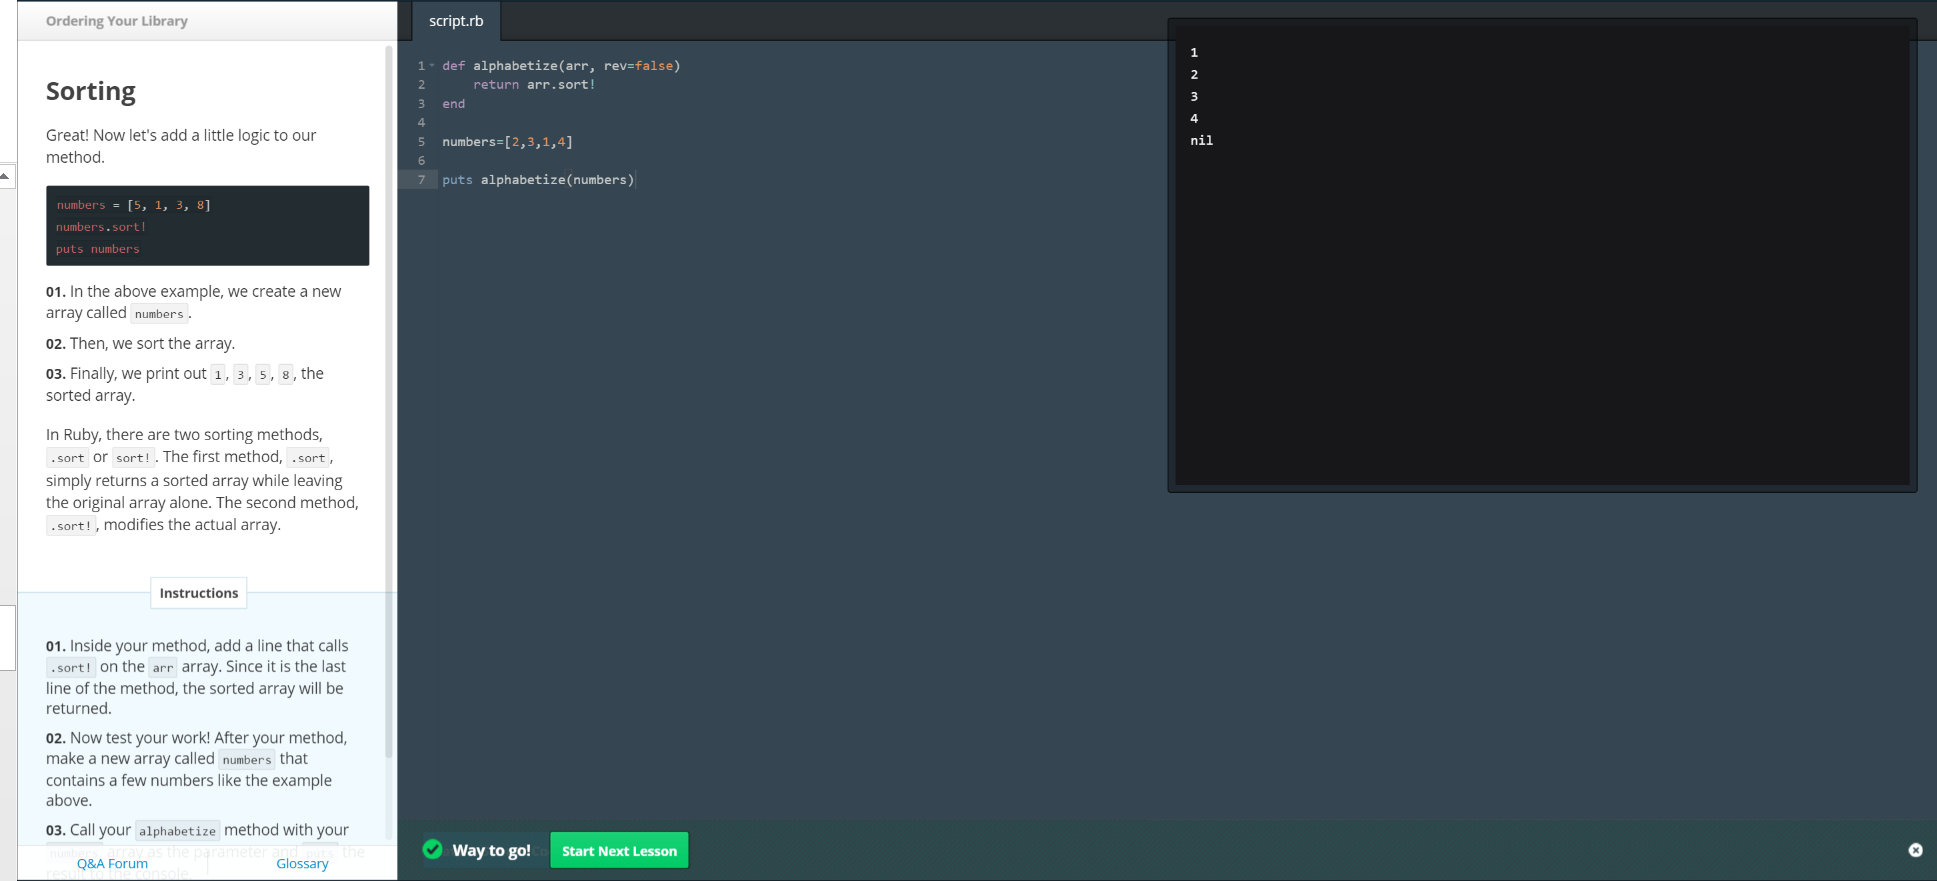Click line number 1 in the editor gutter
1937x881 pixels.
pos(421,66)
